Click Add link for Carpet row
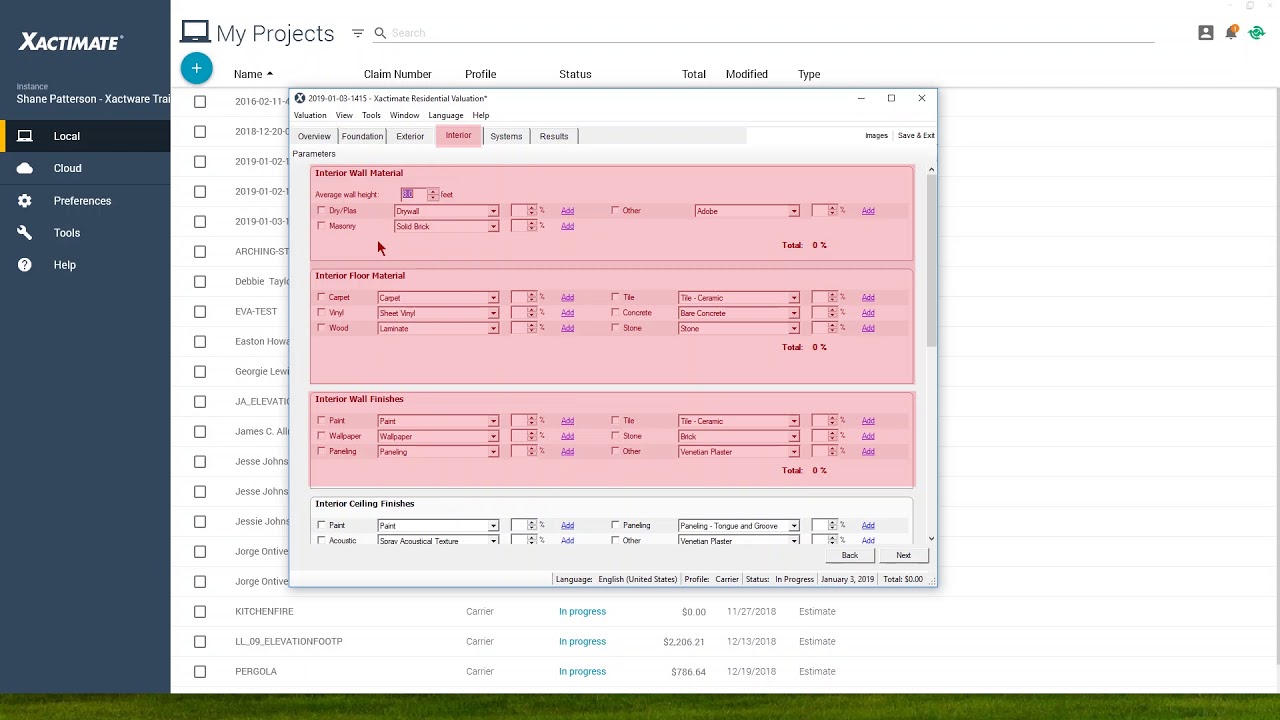The width and height of the screenshot is (1280, 720). click(567, 297)
